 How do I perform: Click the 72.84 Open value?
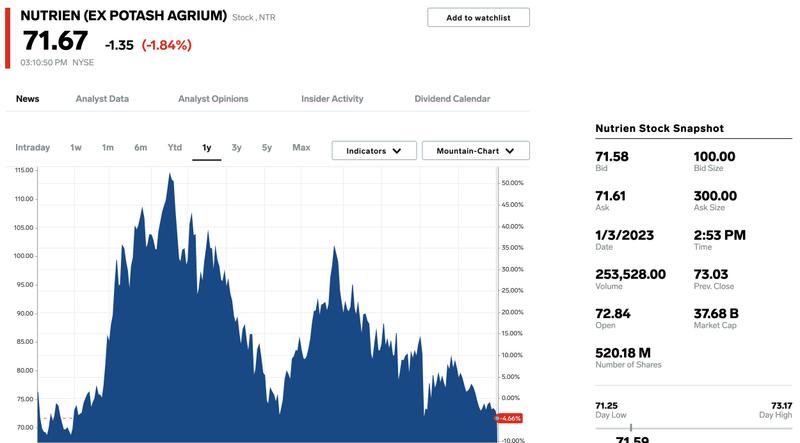613,314
